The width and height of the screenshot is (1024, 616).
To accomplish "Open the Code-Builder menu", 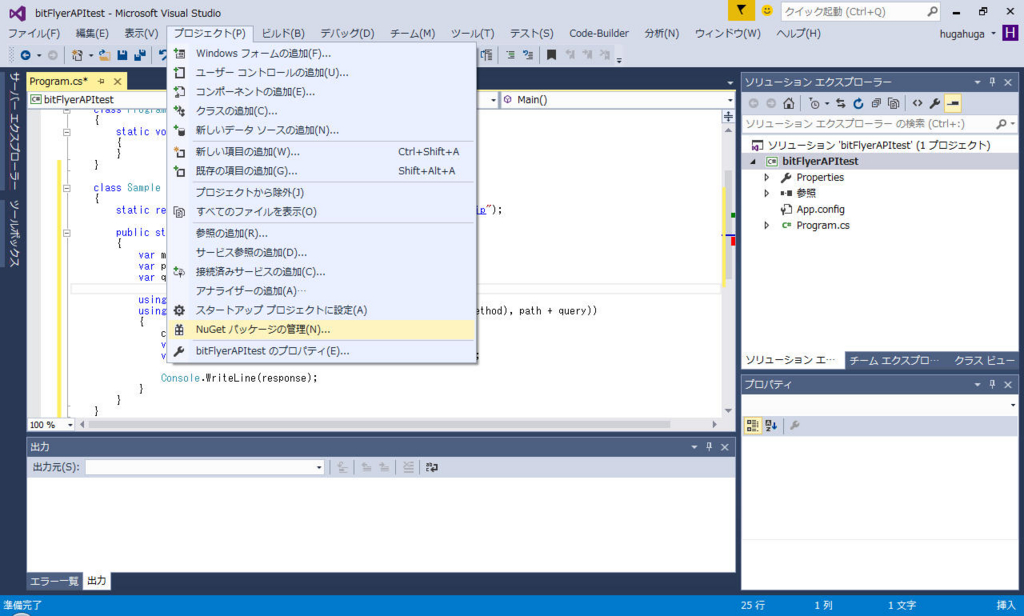I will click(598, 33).
